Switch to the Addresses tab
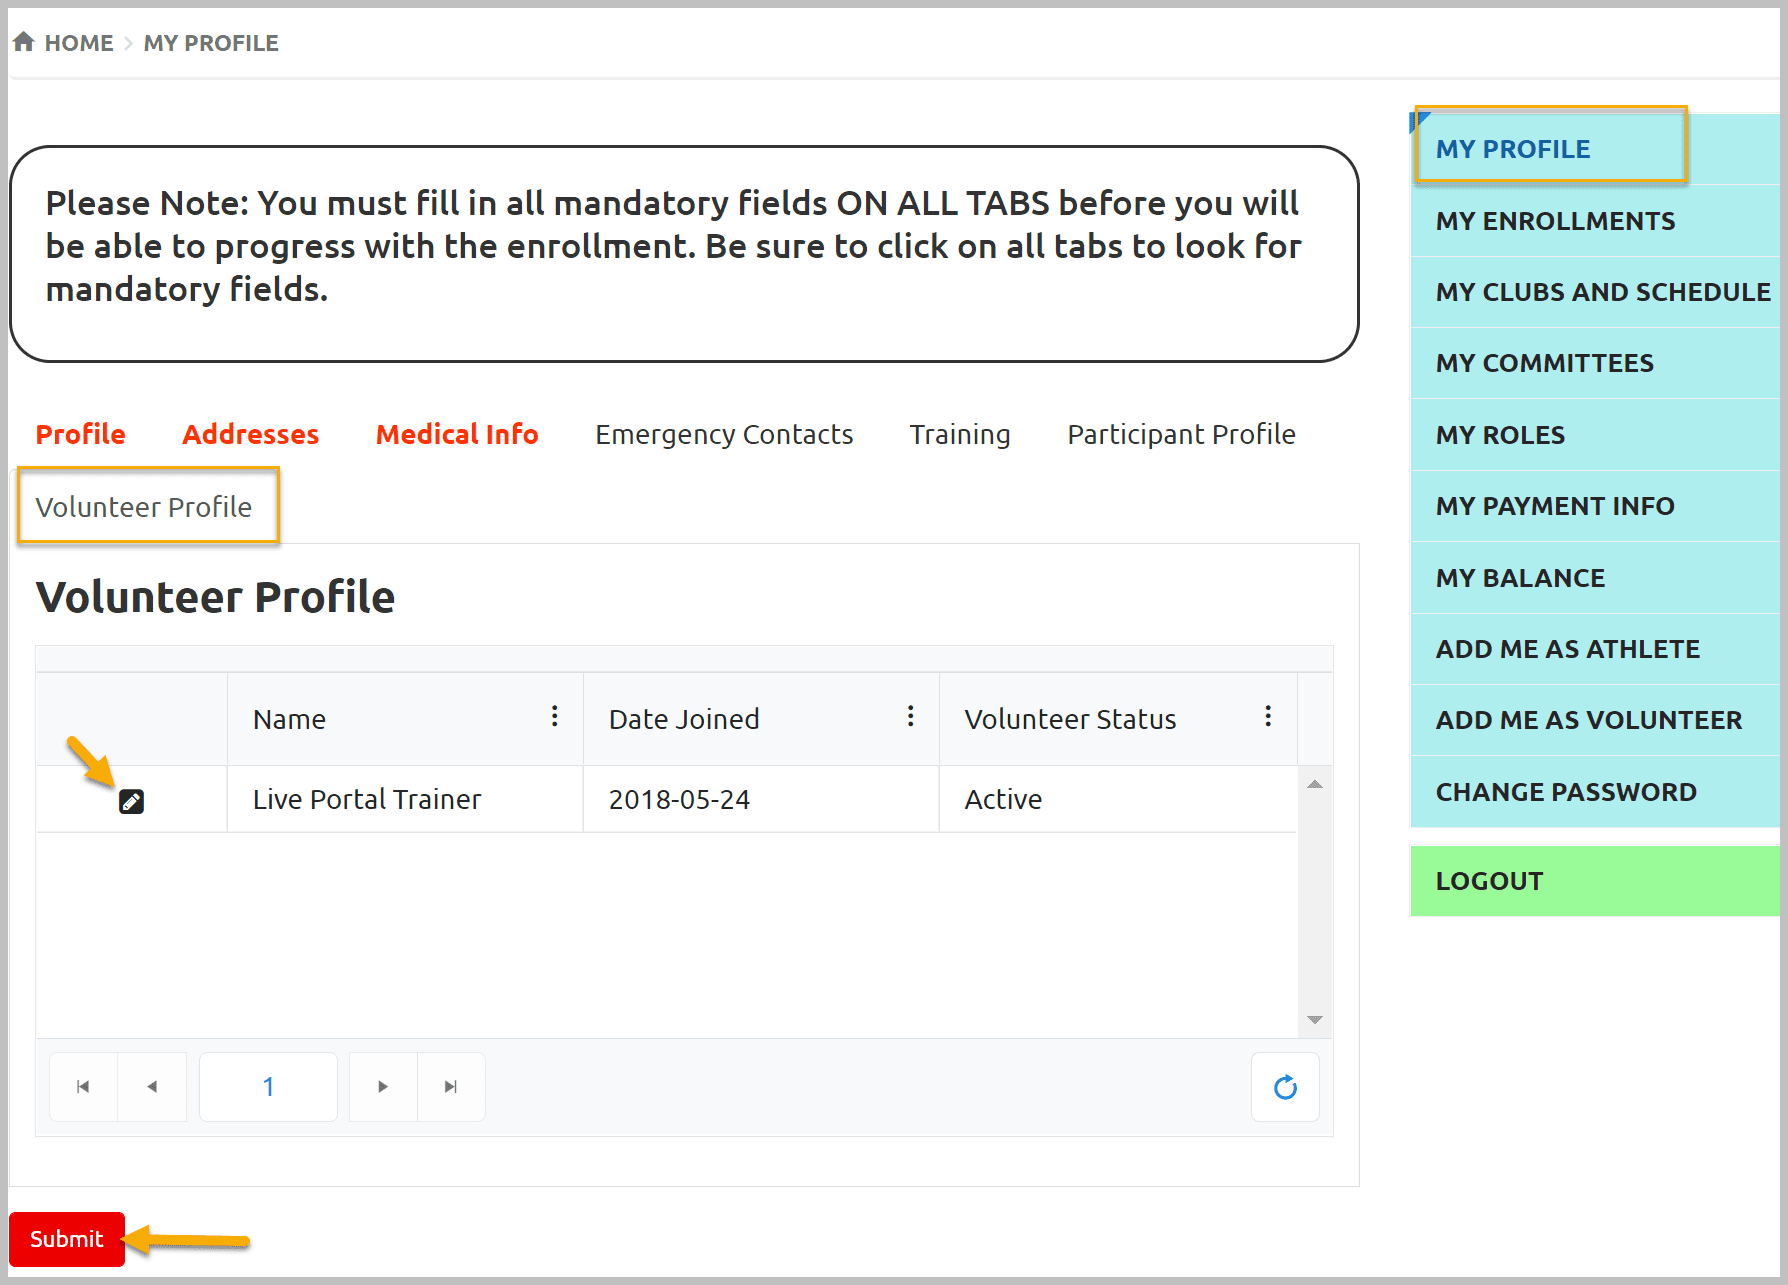This screenshot has width=1788, height=1285. pos(251,434)
